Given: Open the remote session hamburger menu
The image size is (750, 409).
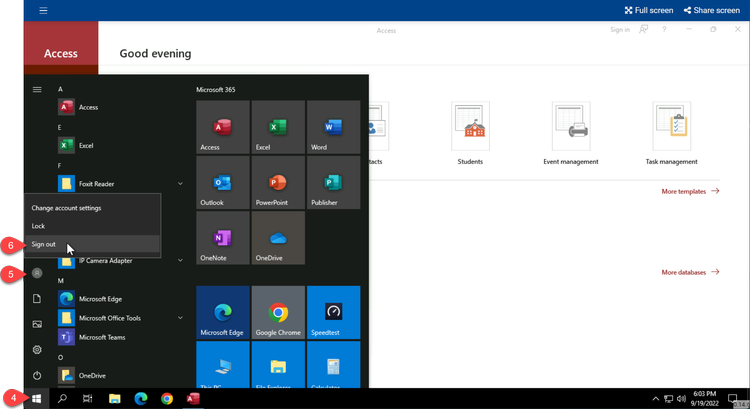Looking at the screenshot, I should pos(43,10).
